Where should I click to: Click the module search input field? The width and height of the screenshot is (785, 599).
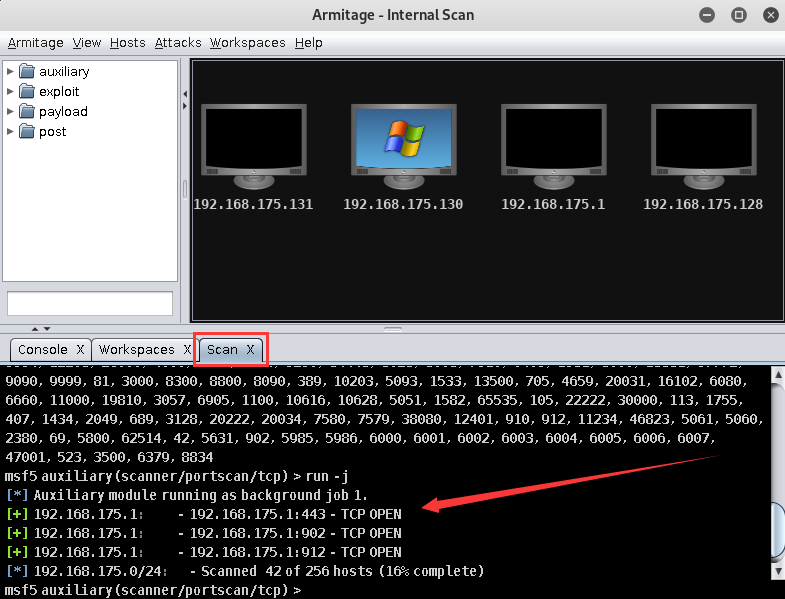tap(90, 304)
